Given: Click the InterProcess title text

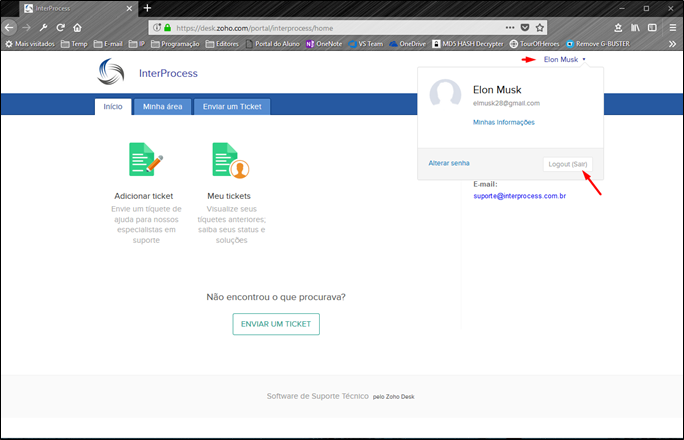Looking at the screenshot, I should coord(168,73).
